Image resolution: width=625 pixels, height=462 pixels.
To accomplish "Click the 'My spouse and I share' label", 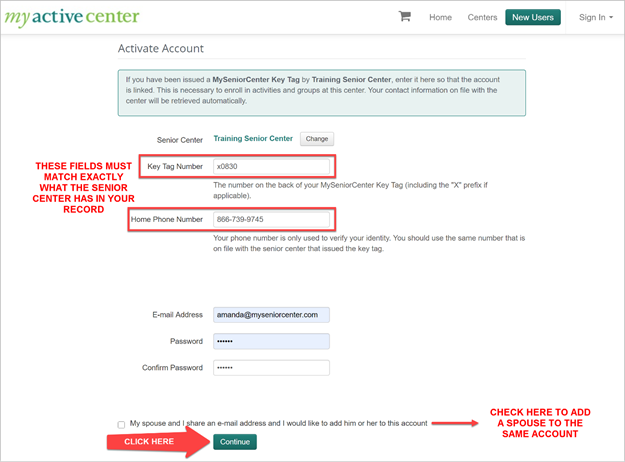I will 278,423.
